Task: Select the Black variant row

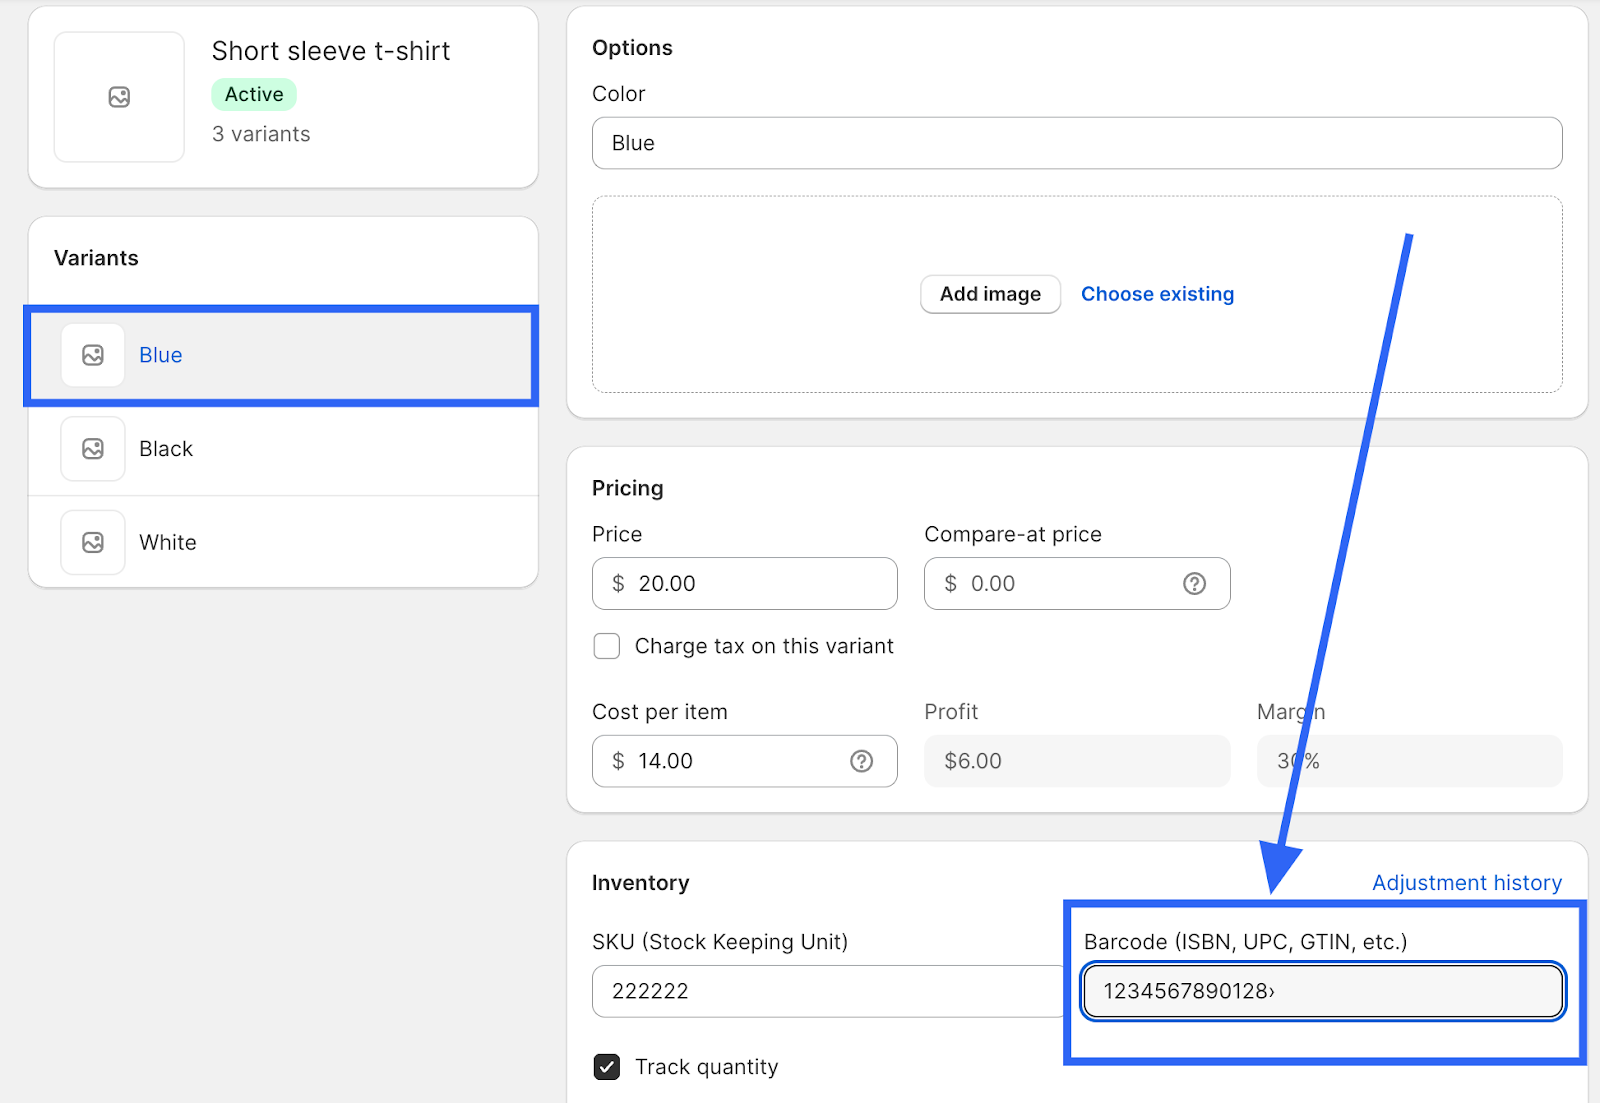Action: (x=283, y=449)
